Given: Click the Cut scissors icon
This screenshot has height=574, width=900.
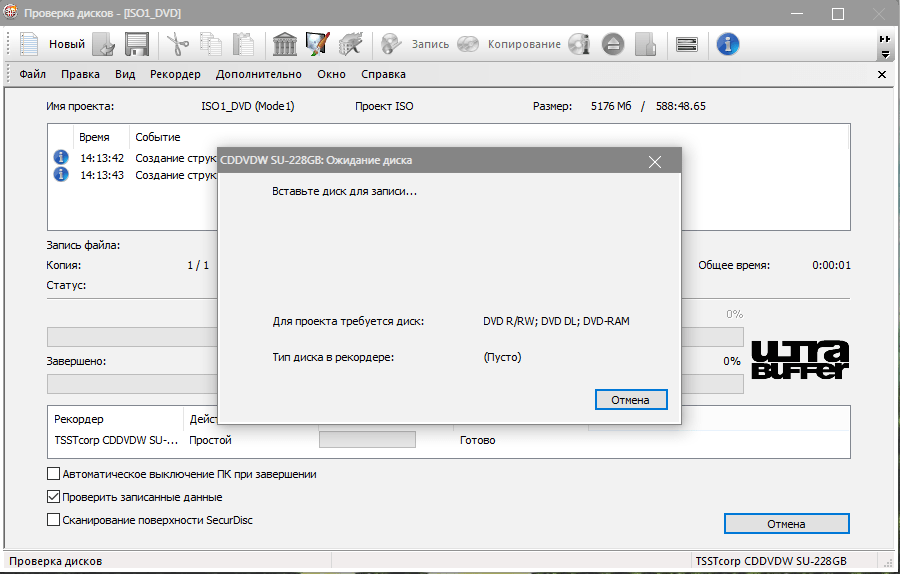Looking at the screenshot, I should 178,44.
